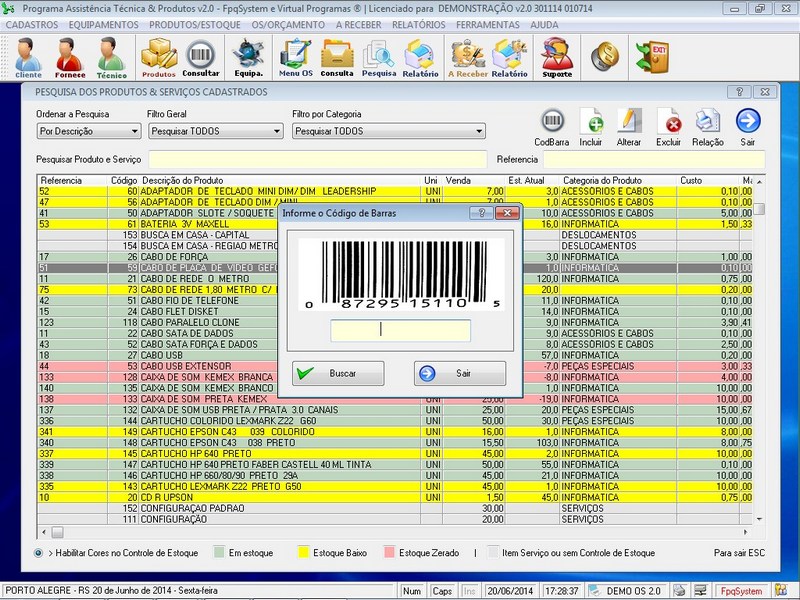Screen dimensions: 800x600
Task: Click the barcode image in the dialog
Action: [401, 274]
